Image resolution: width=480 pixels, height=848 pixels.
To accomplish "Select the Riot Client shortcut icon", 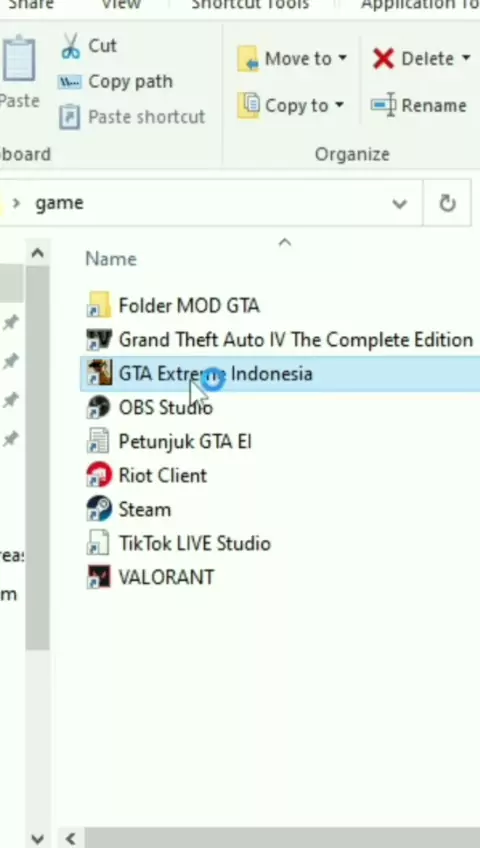I will (x=99, y=475).
